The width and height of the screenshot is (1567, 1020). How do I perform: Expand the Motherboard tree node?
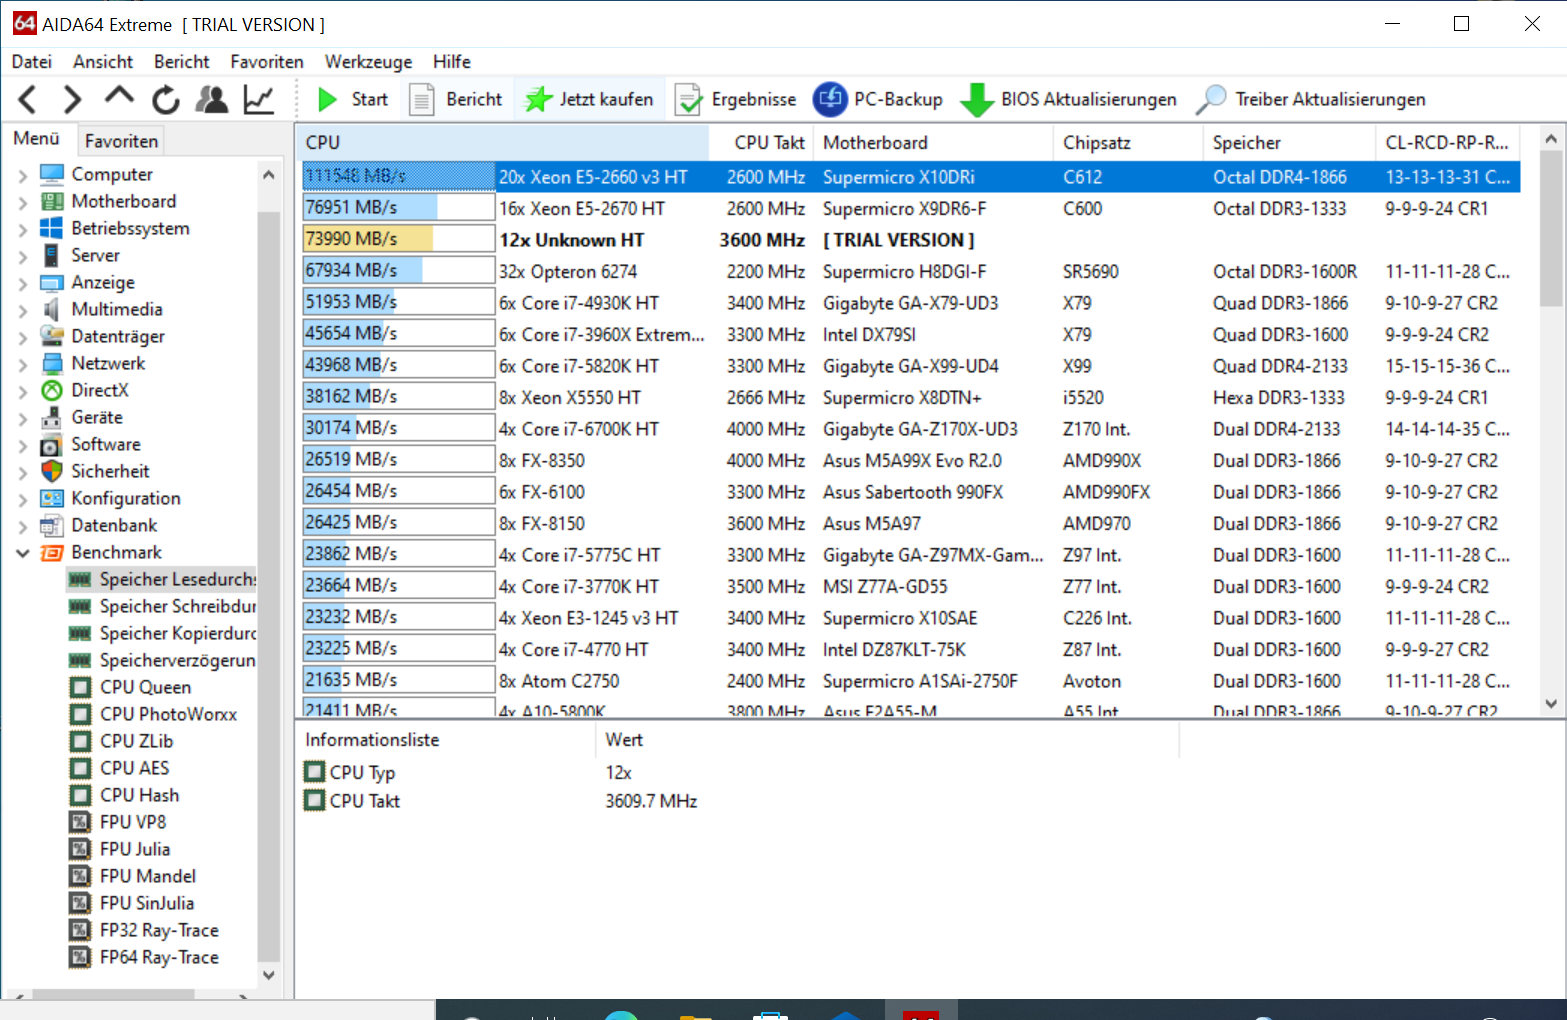[x=23, y=202]
